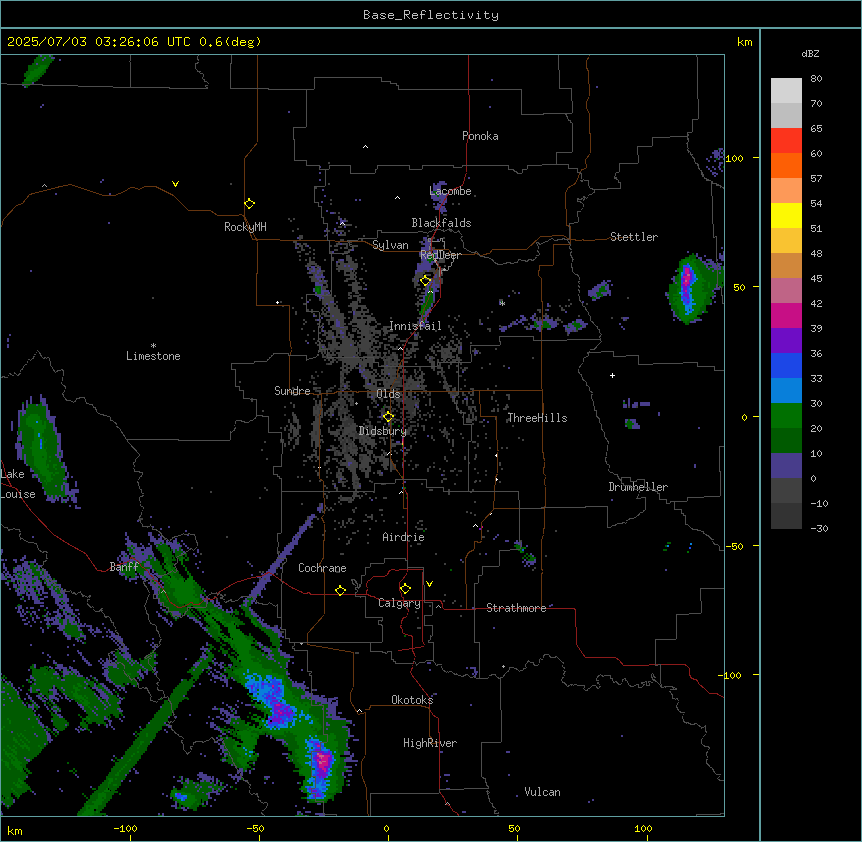Screen dimensions: 862x842
Task: Pick the bright blue 33-36 dBZ legend swatch
Action: coord(786,366)
